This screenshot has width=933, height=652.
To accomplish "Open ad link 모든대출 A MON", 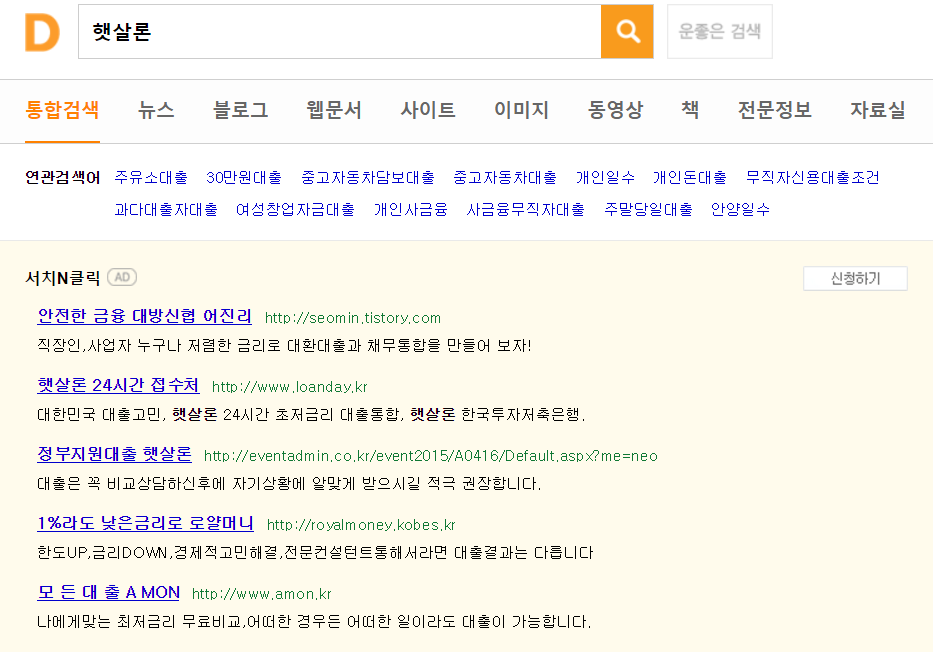I will click(108, 592).
